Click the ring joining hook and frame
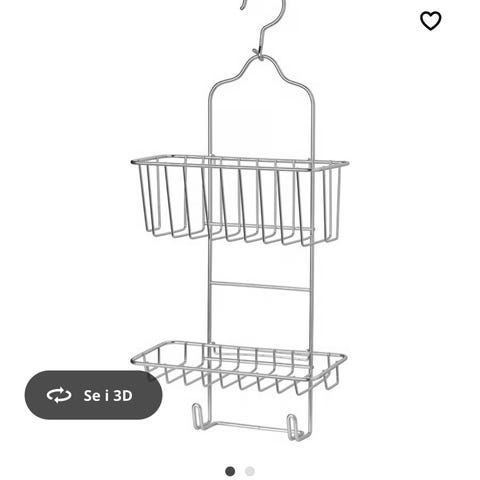Image resolution: width=480 pixels, height=480 pixels. point(258,54)
